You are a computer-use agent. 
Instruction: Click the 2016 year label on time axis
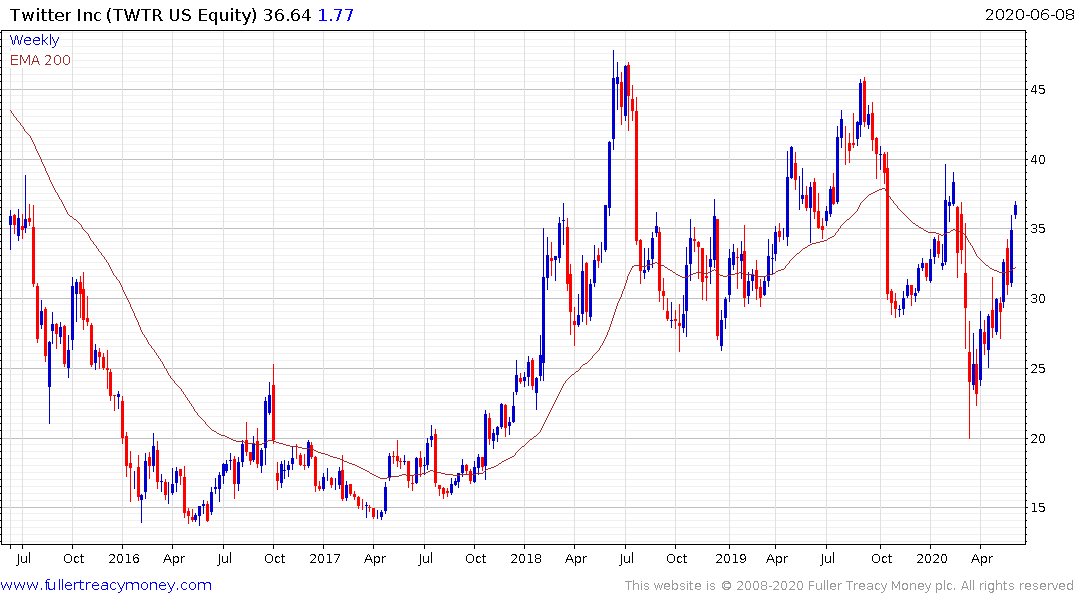(x=124, y=559)
